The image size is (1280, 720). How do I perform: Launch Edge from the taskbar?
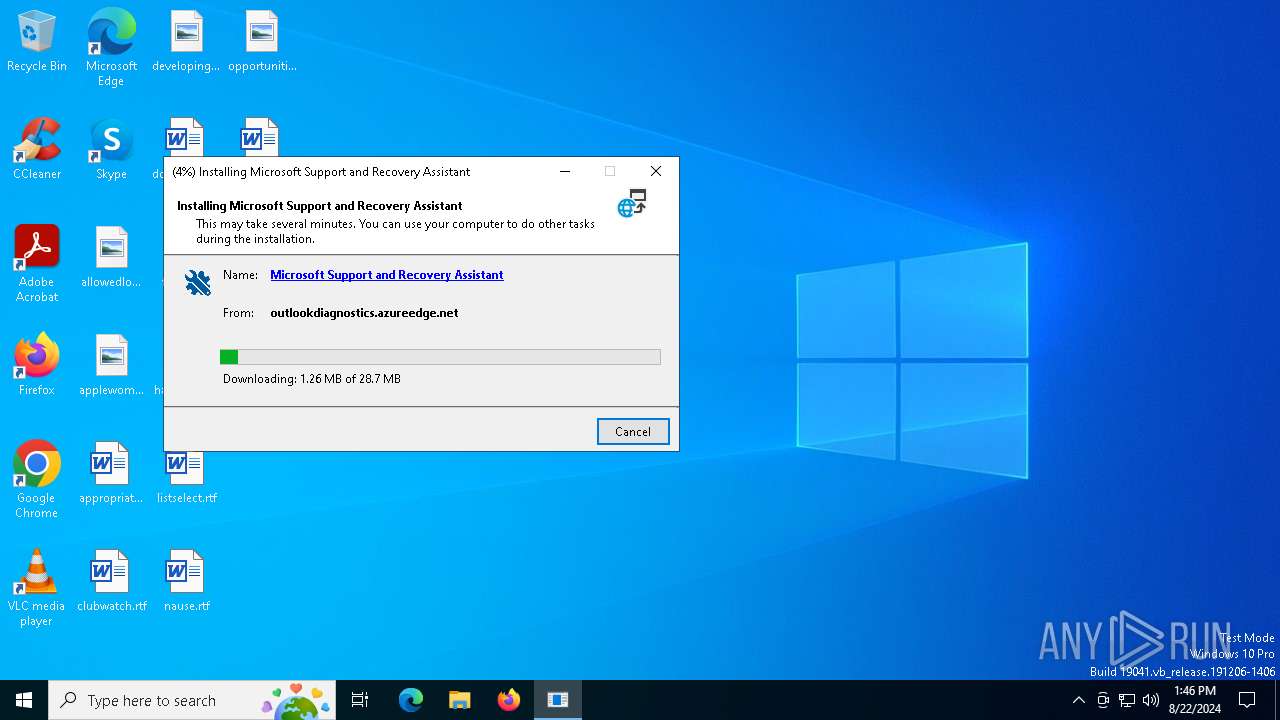(411, 700)
